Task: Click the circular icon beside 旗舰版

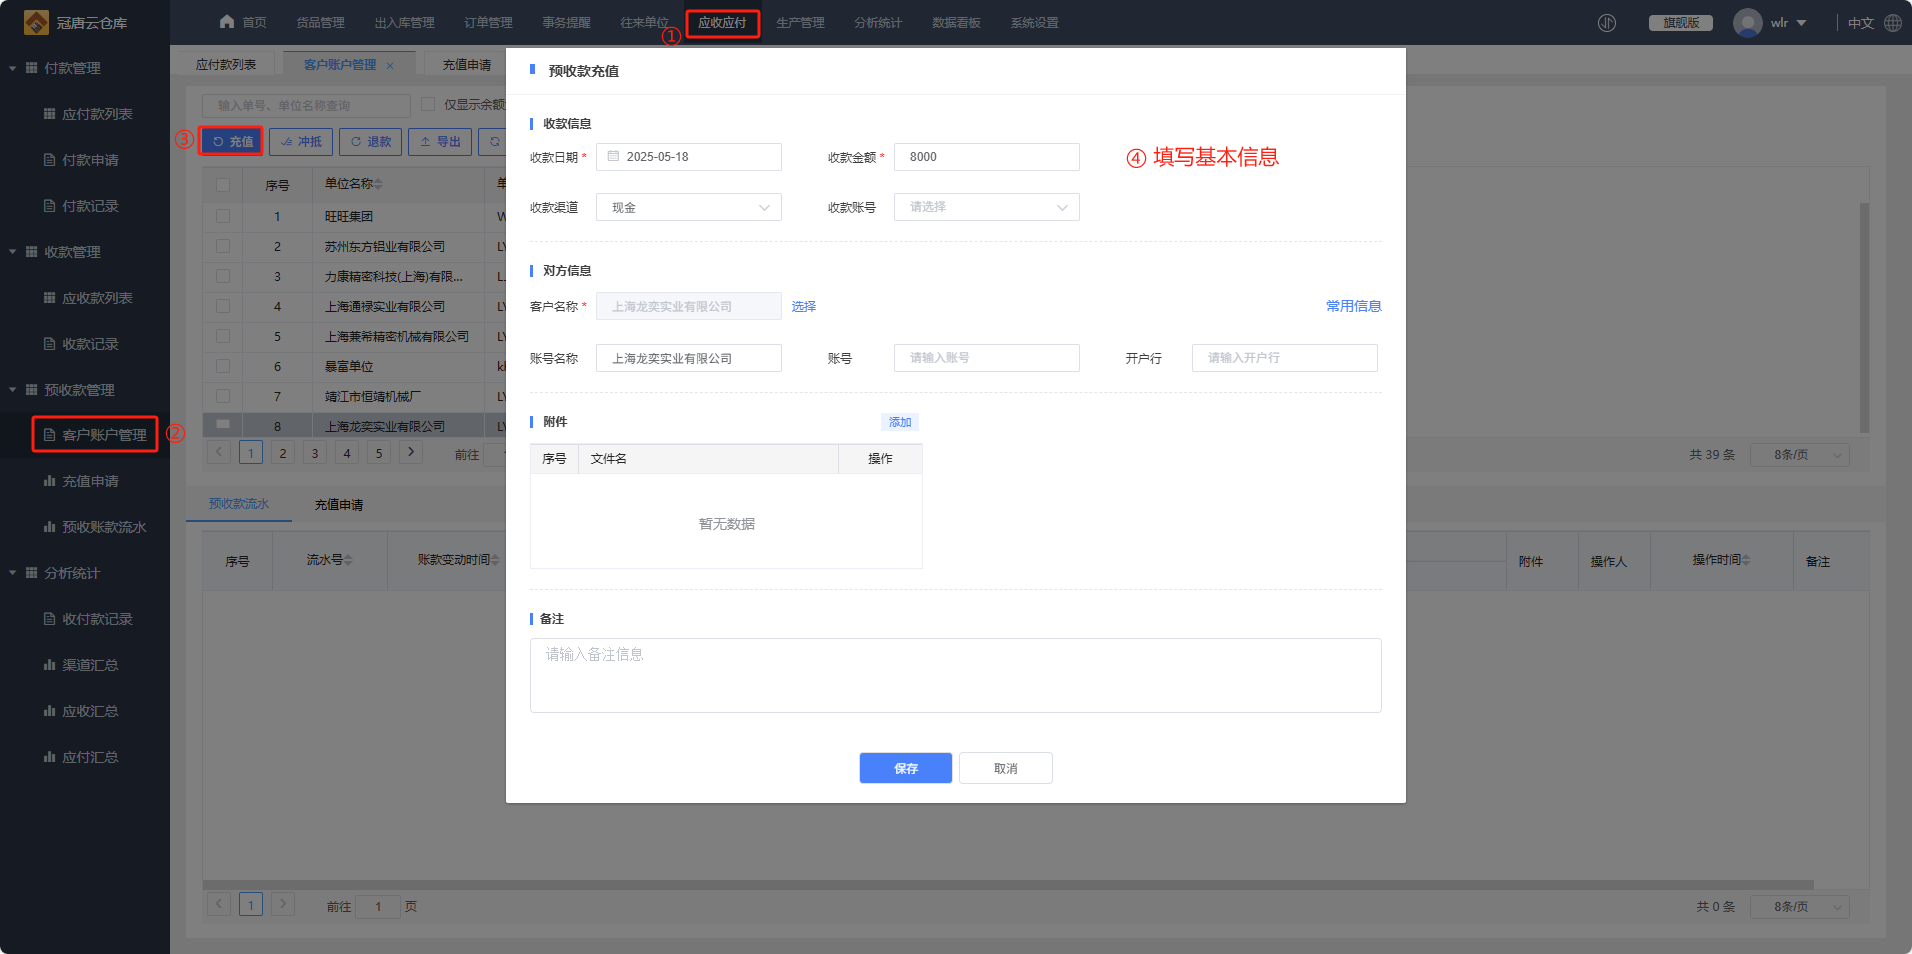Action: click(1607, 23)
